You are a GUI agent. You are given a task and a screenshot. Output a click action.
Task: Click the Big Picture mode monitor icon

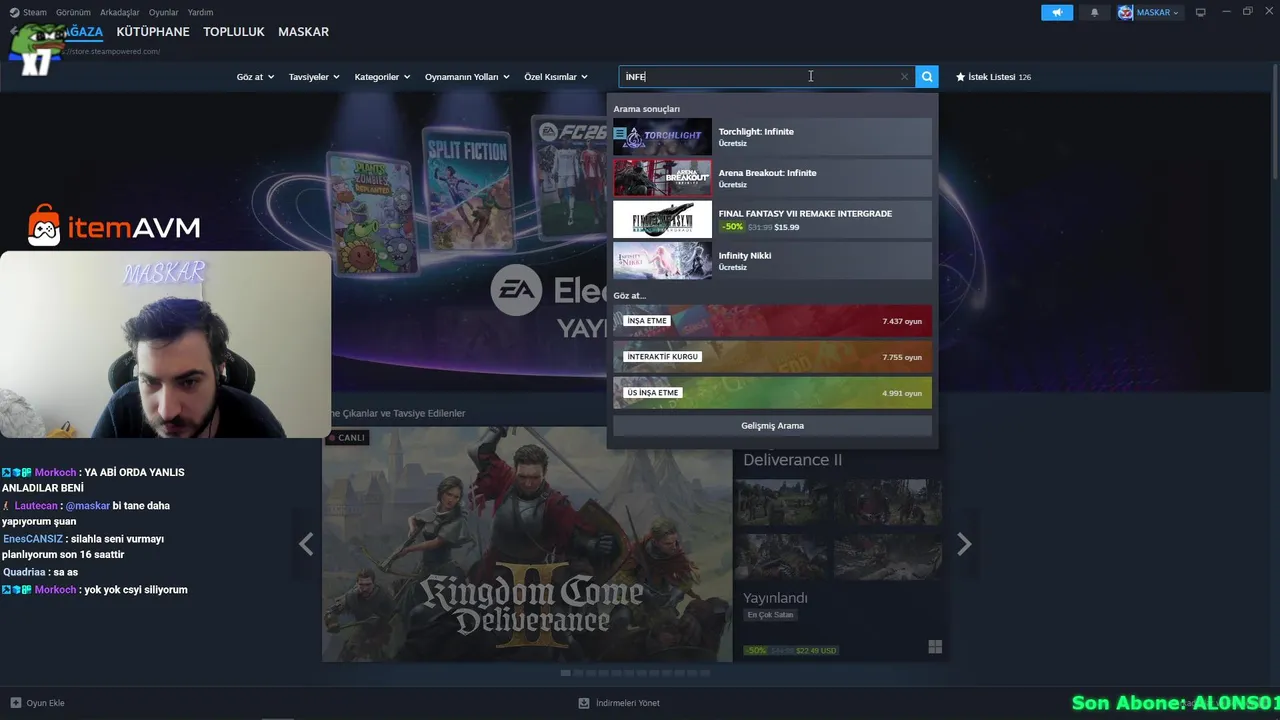[x=1201, y=12]
